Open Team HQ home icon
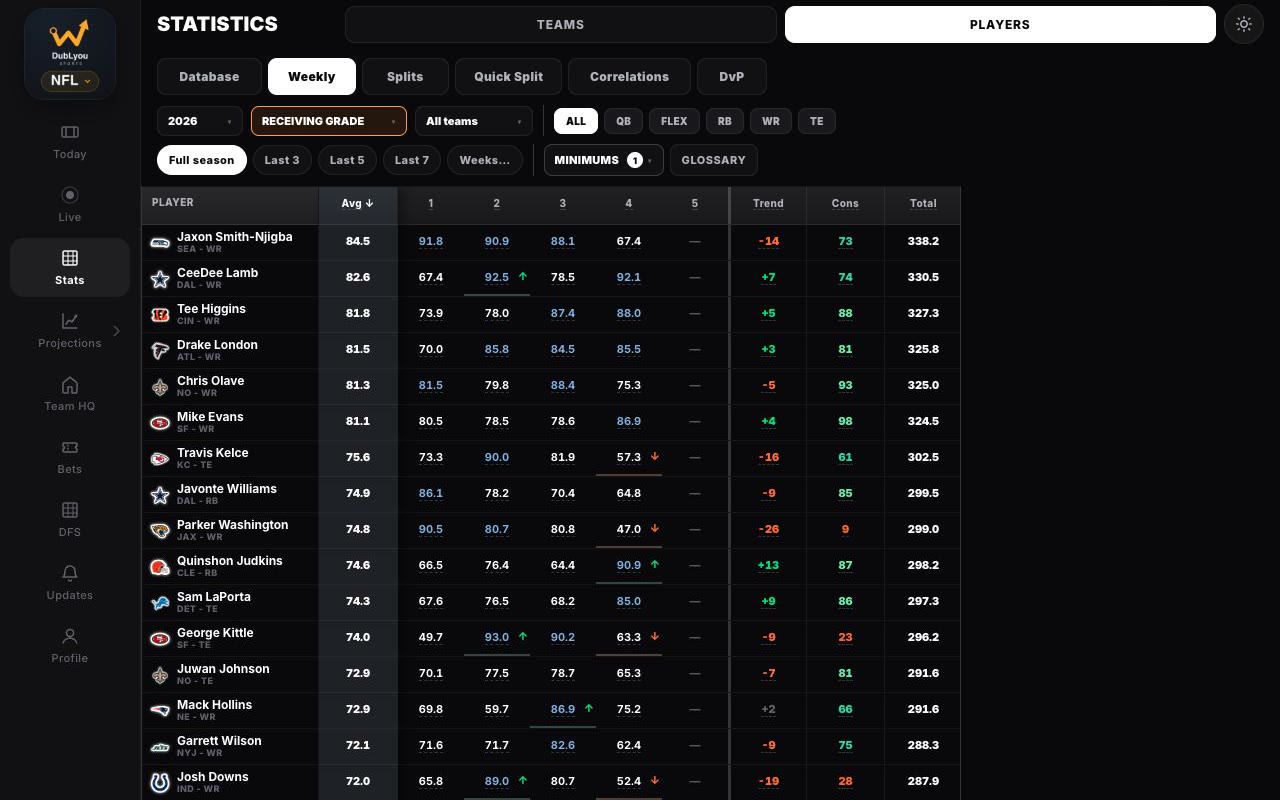1280x800 pixels. [70, 384]
